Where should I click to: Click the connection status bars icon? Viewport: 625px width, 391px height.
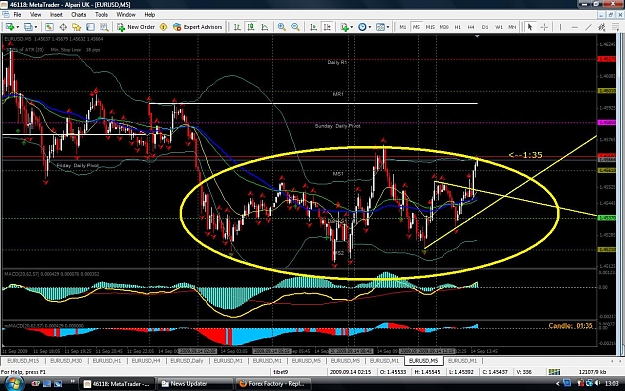click(x=554, y=372)
